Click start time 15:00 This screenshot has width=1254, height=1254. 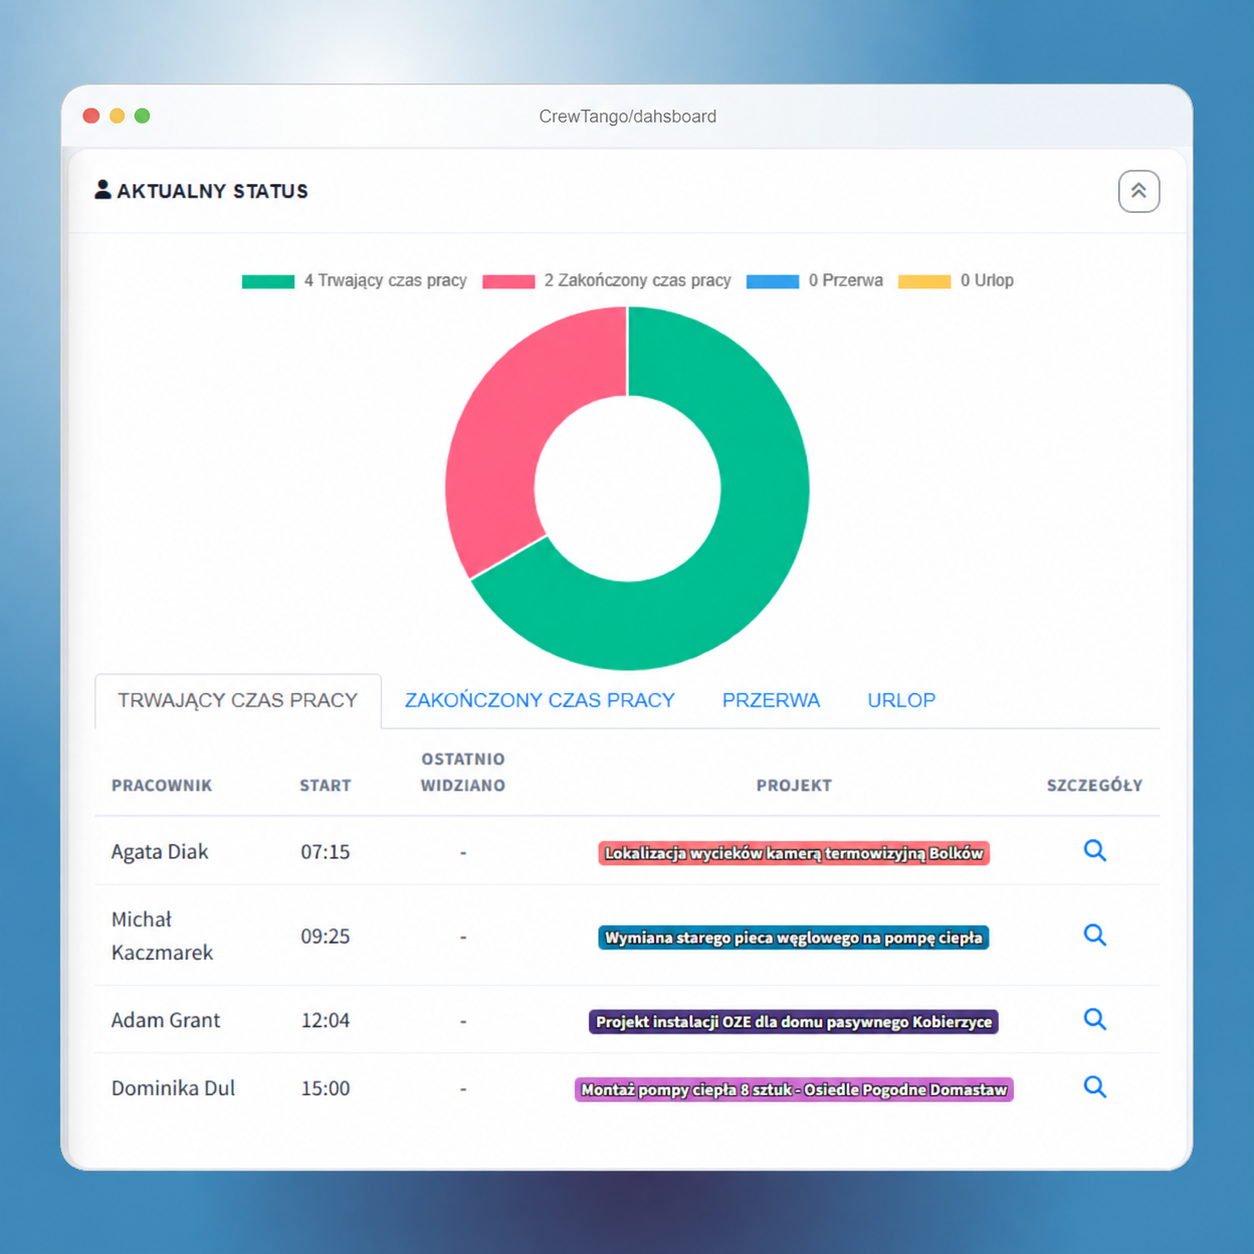point(326,1088)
